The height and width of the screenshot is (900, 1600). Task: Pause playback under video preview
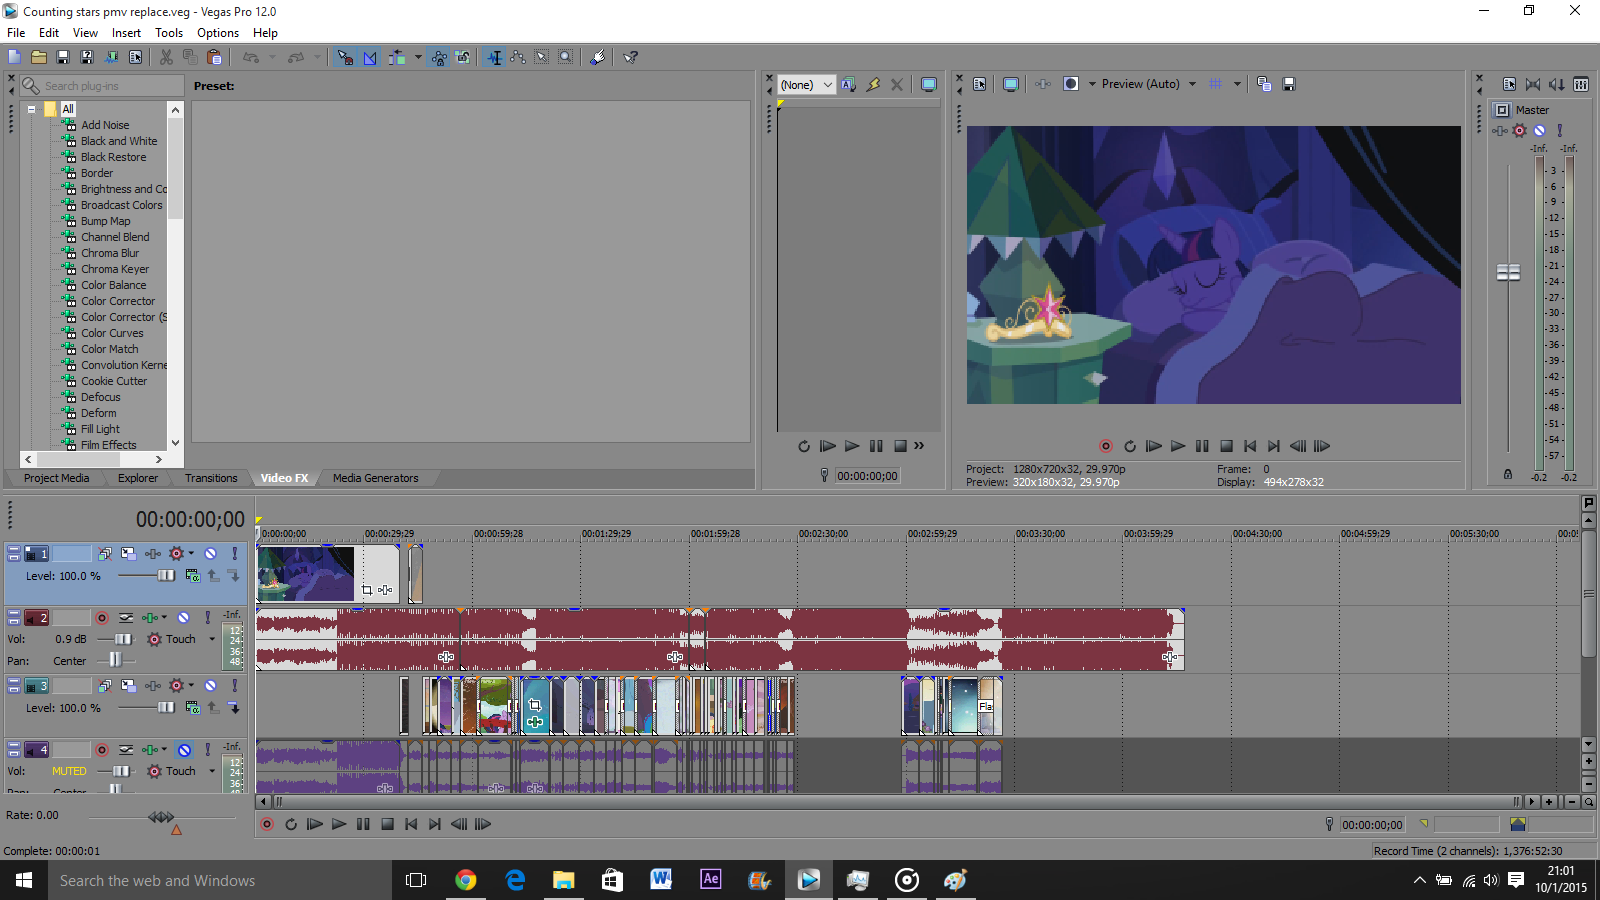tap(1202, 446)
